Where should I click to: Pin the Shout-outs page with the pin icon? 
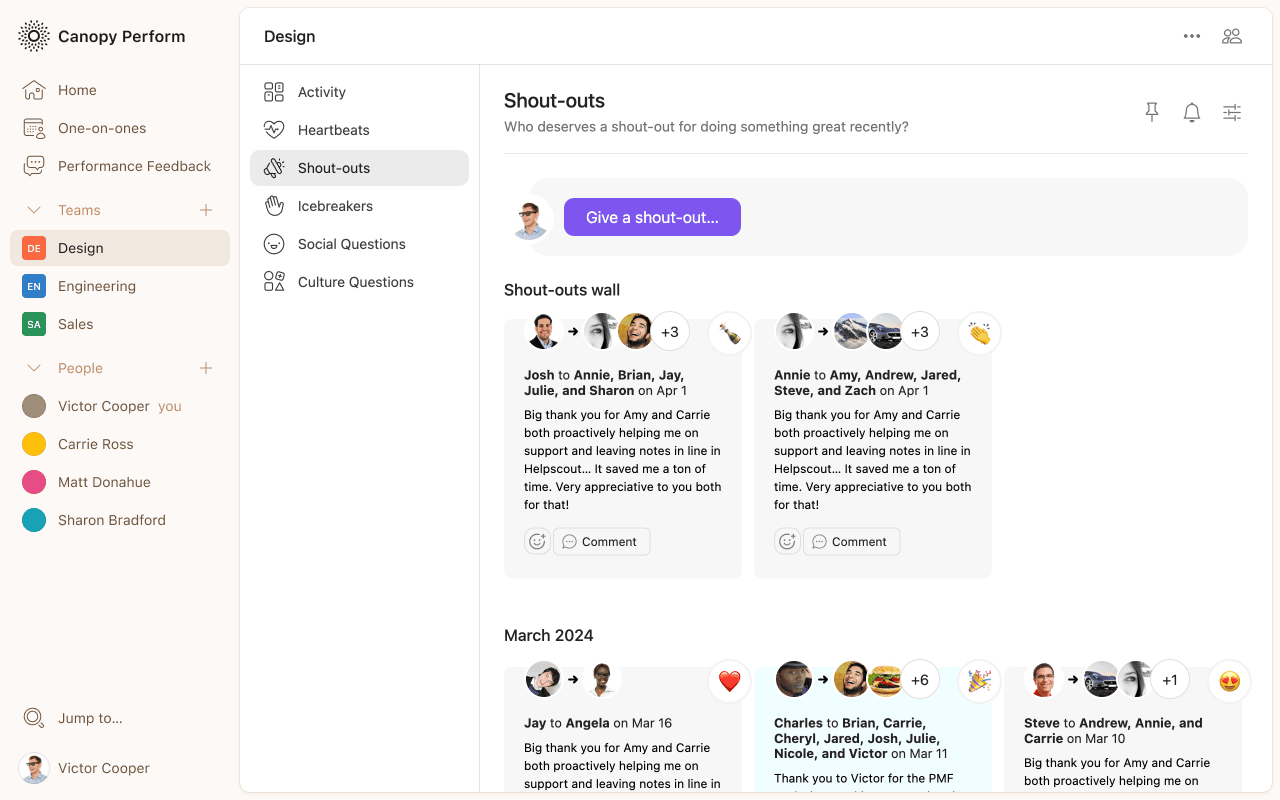(1152, 113)
